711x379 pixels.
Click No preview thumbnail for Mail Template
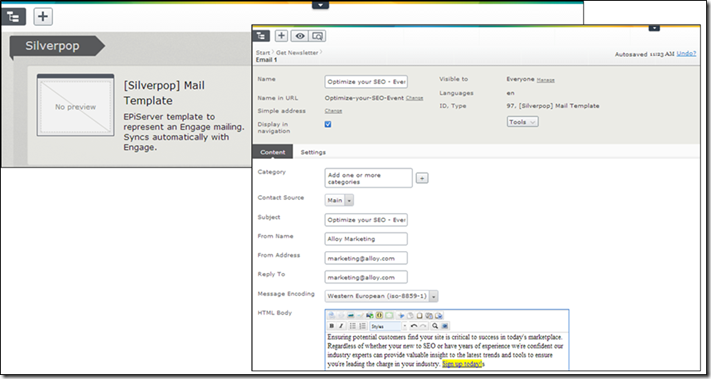coord(75,105)
